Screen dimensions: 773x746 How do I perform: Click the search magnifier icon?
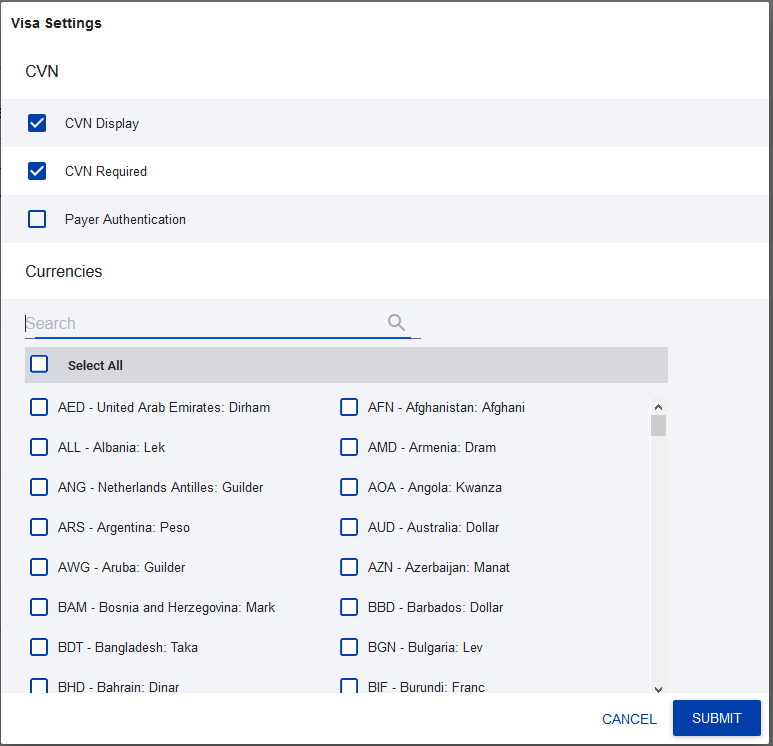[x=396, y=322]
